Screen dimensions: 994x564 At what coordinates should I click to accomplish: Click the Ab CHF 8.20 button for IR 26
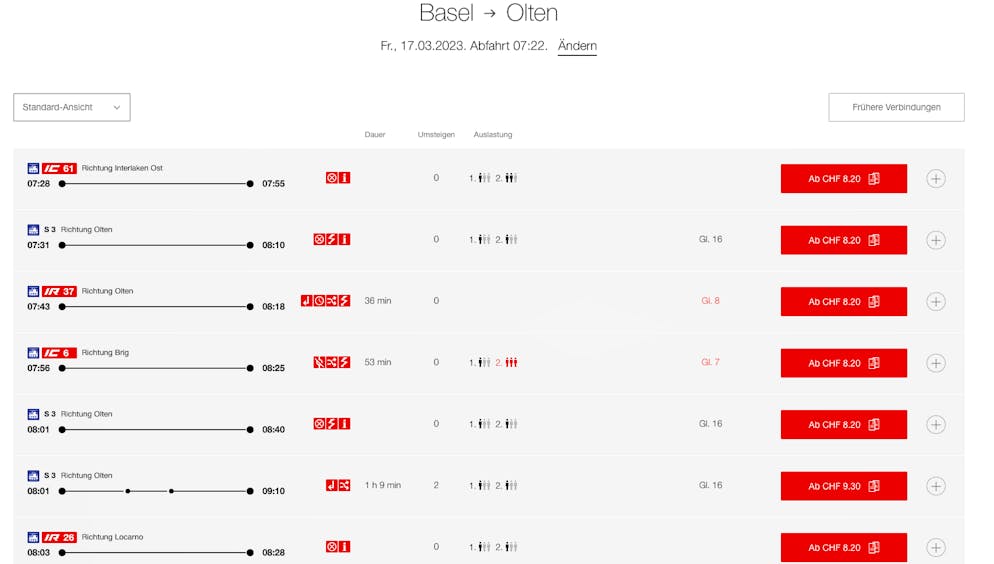point(843,548)
